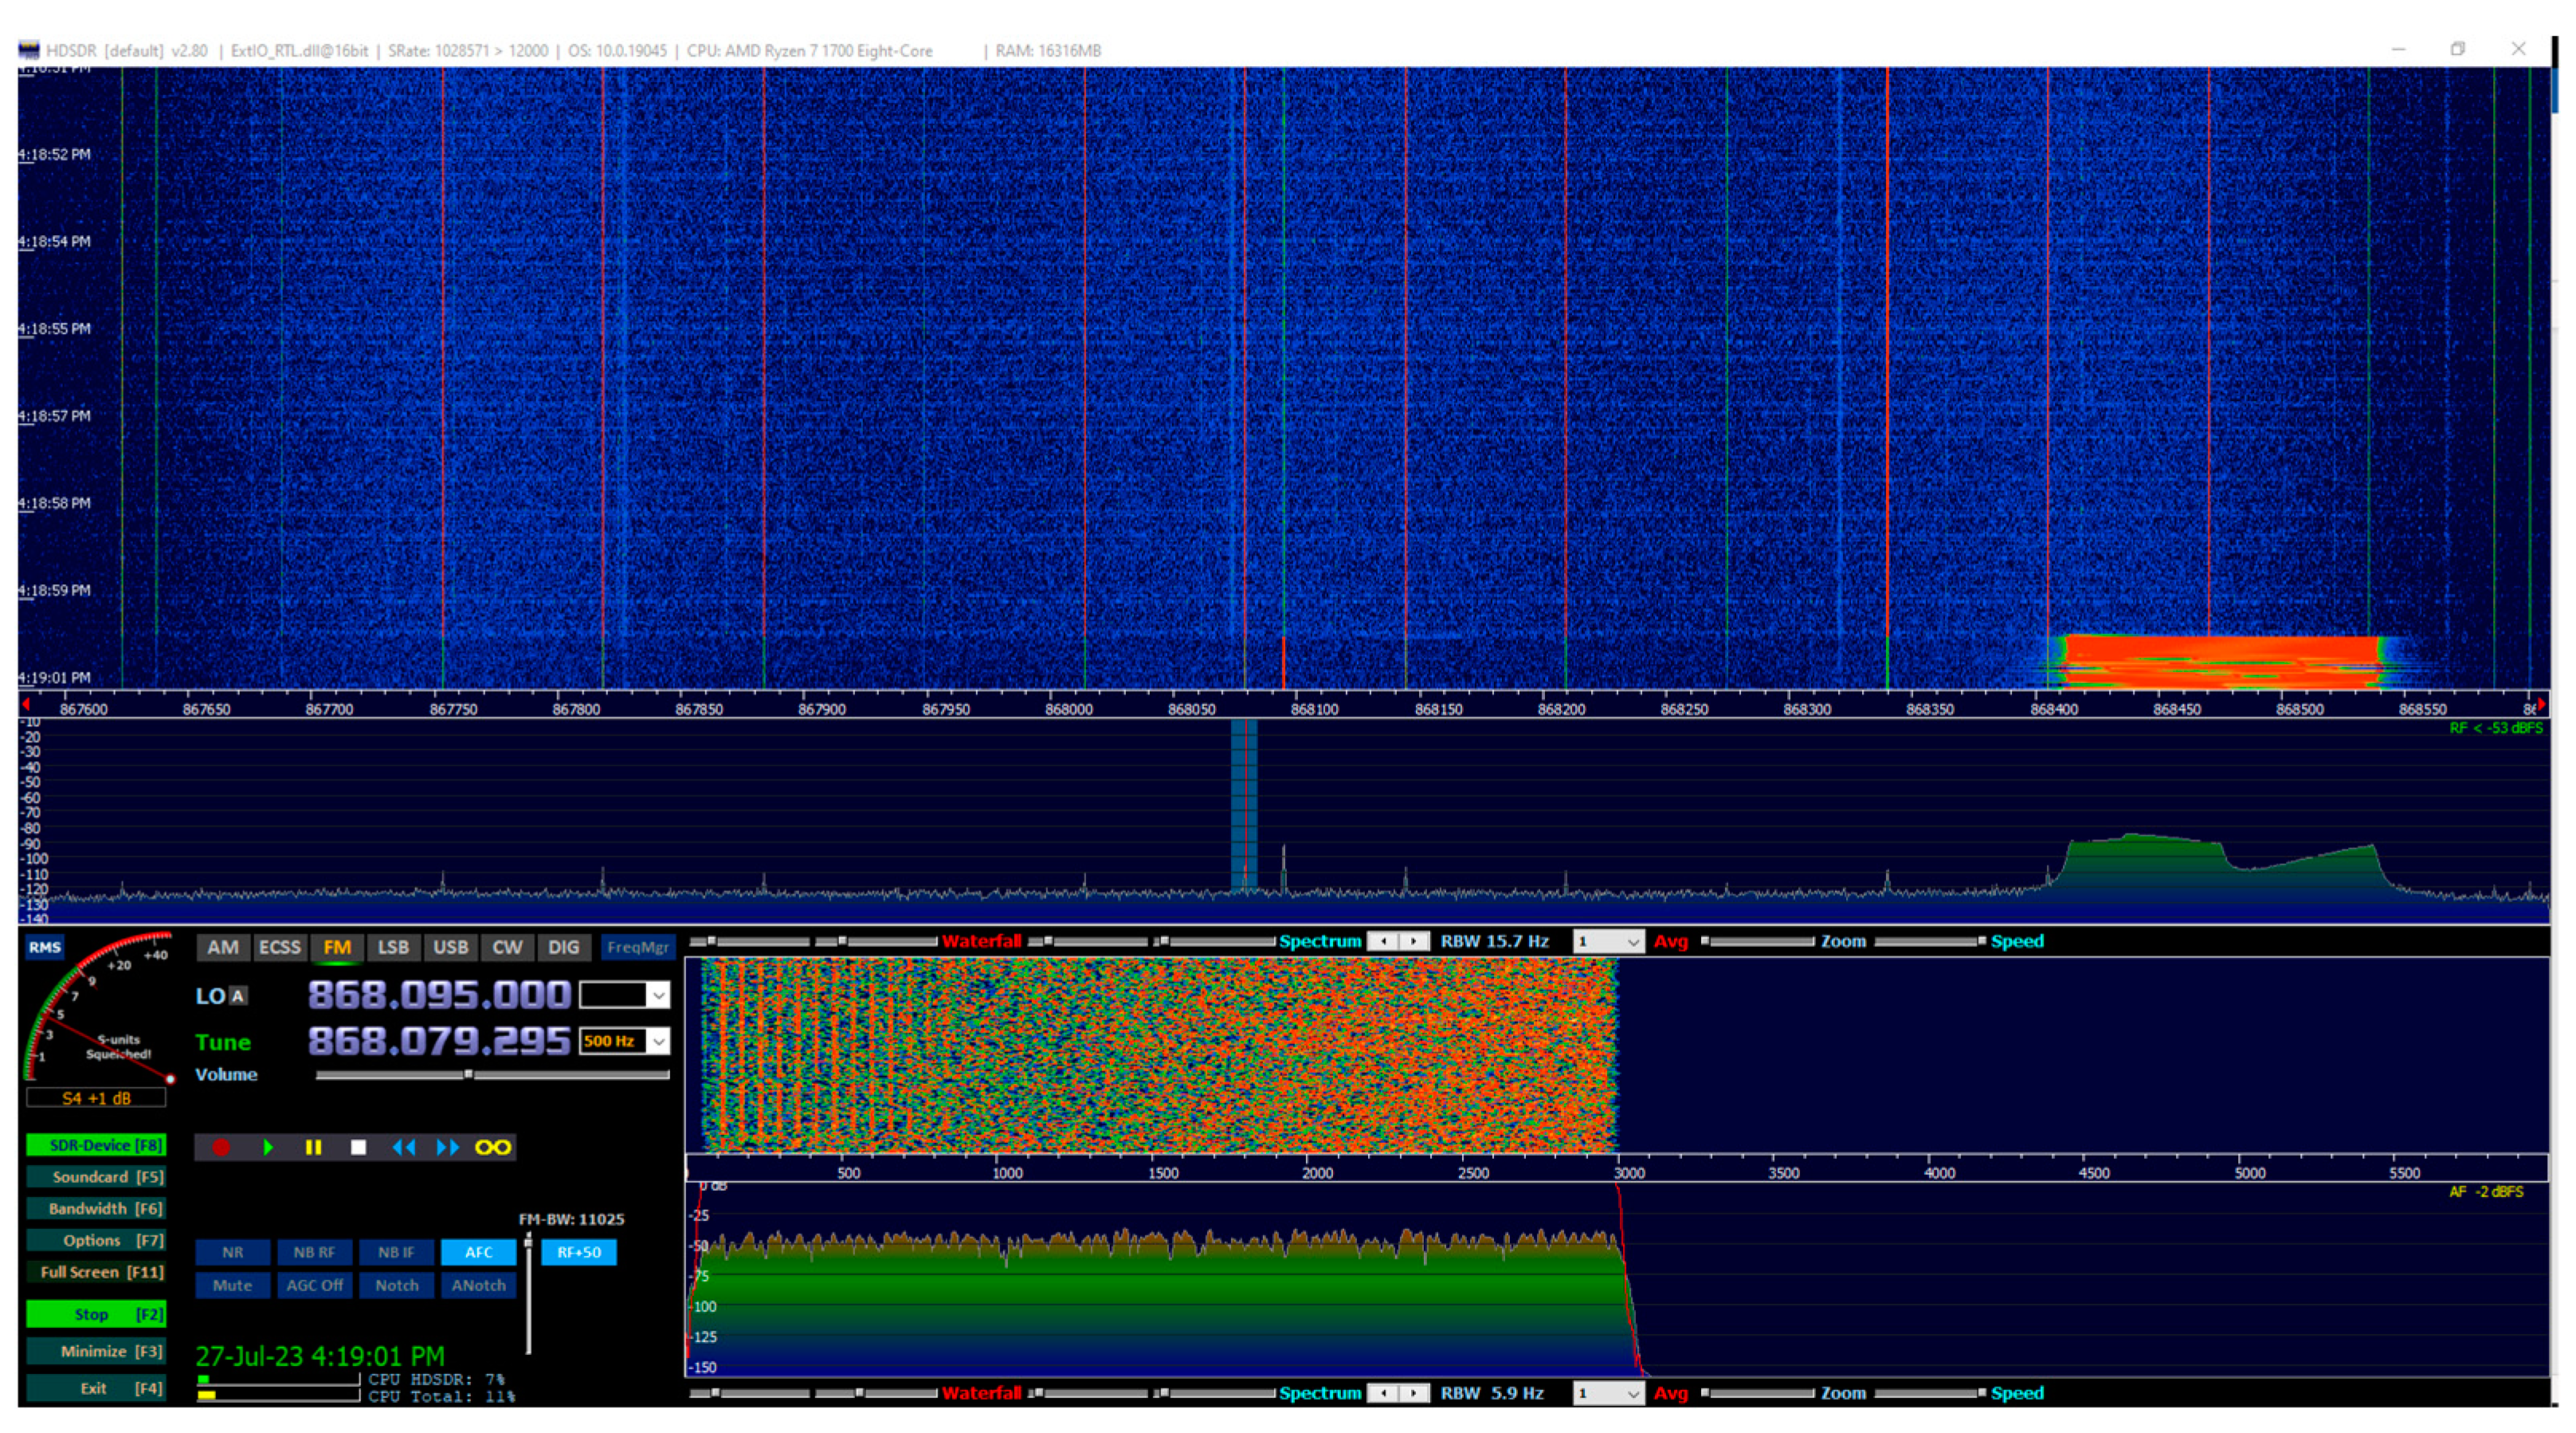
Task: Click the rewind icon
Action: [x=405, y=1148]
